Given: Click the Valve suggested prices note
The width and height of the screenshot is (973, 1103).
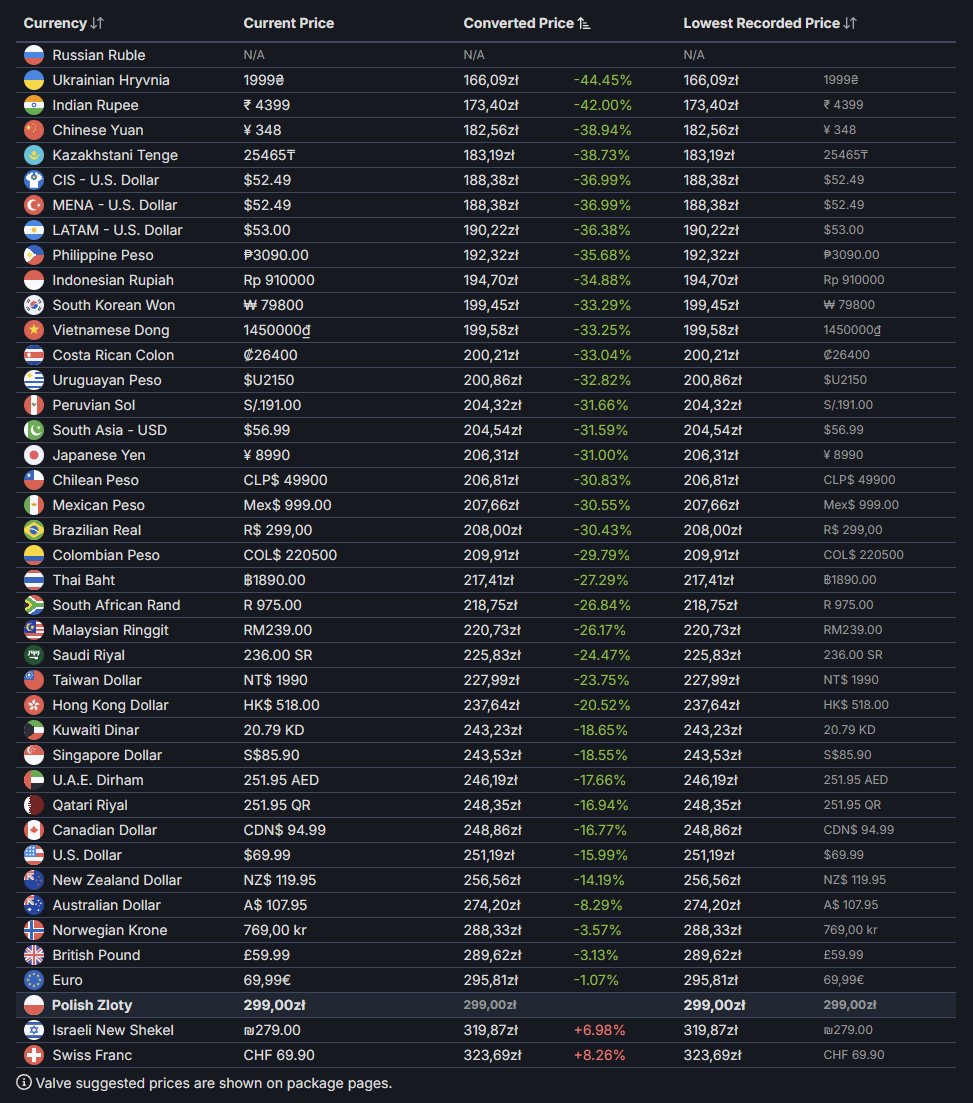Looking at the screenshot, I should [x=214, y=1083].
